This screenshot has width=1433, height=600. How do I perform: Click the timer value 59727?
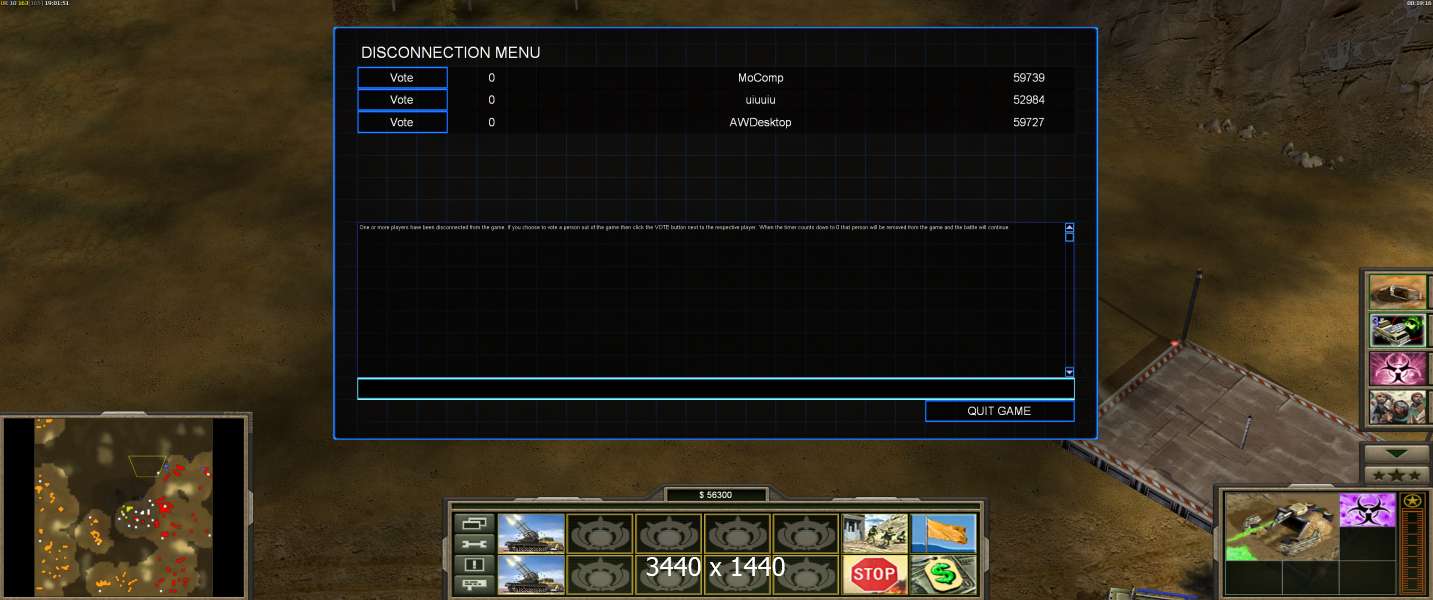click(1029, 122)
